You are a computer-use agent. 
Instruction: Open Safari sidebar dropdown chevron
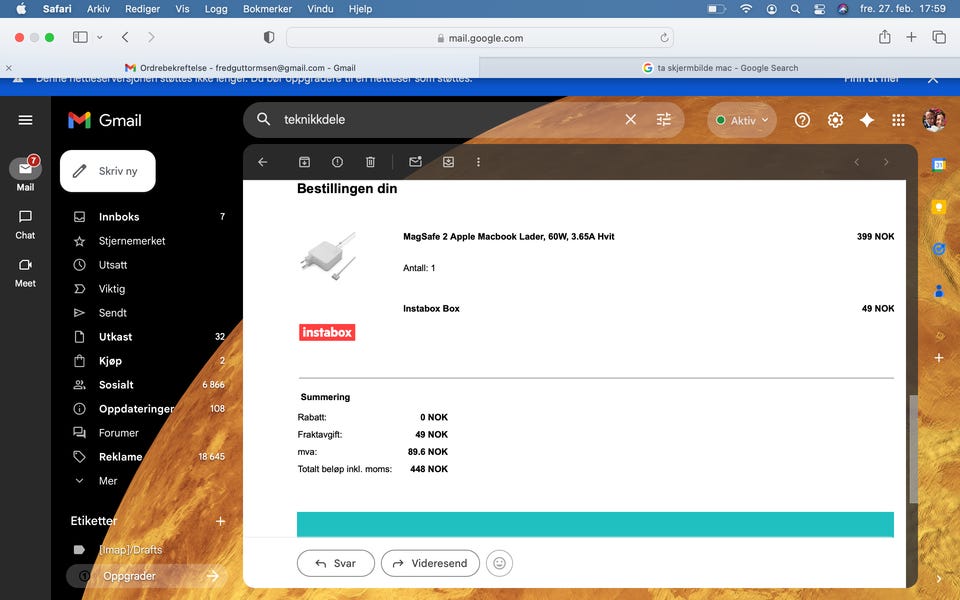point(100,37)
